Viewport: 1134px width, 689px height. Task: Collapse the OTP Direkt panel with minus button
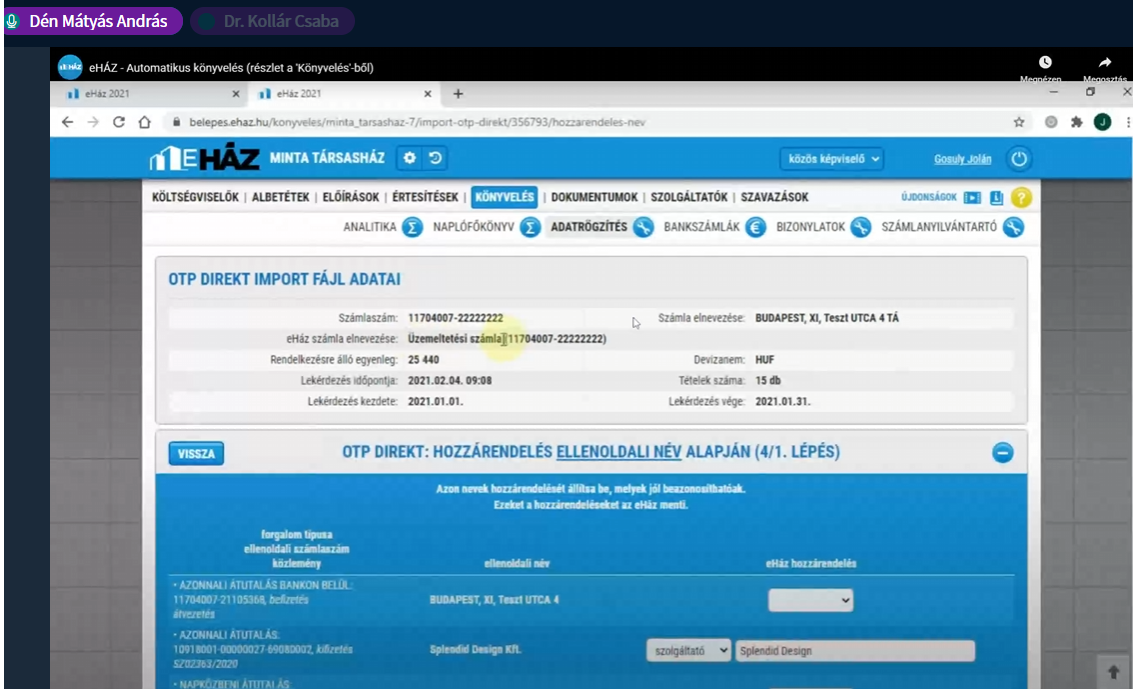click(x=1003, y=453)
